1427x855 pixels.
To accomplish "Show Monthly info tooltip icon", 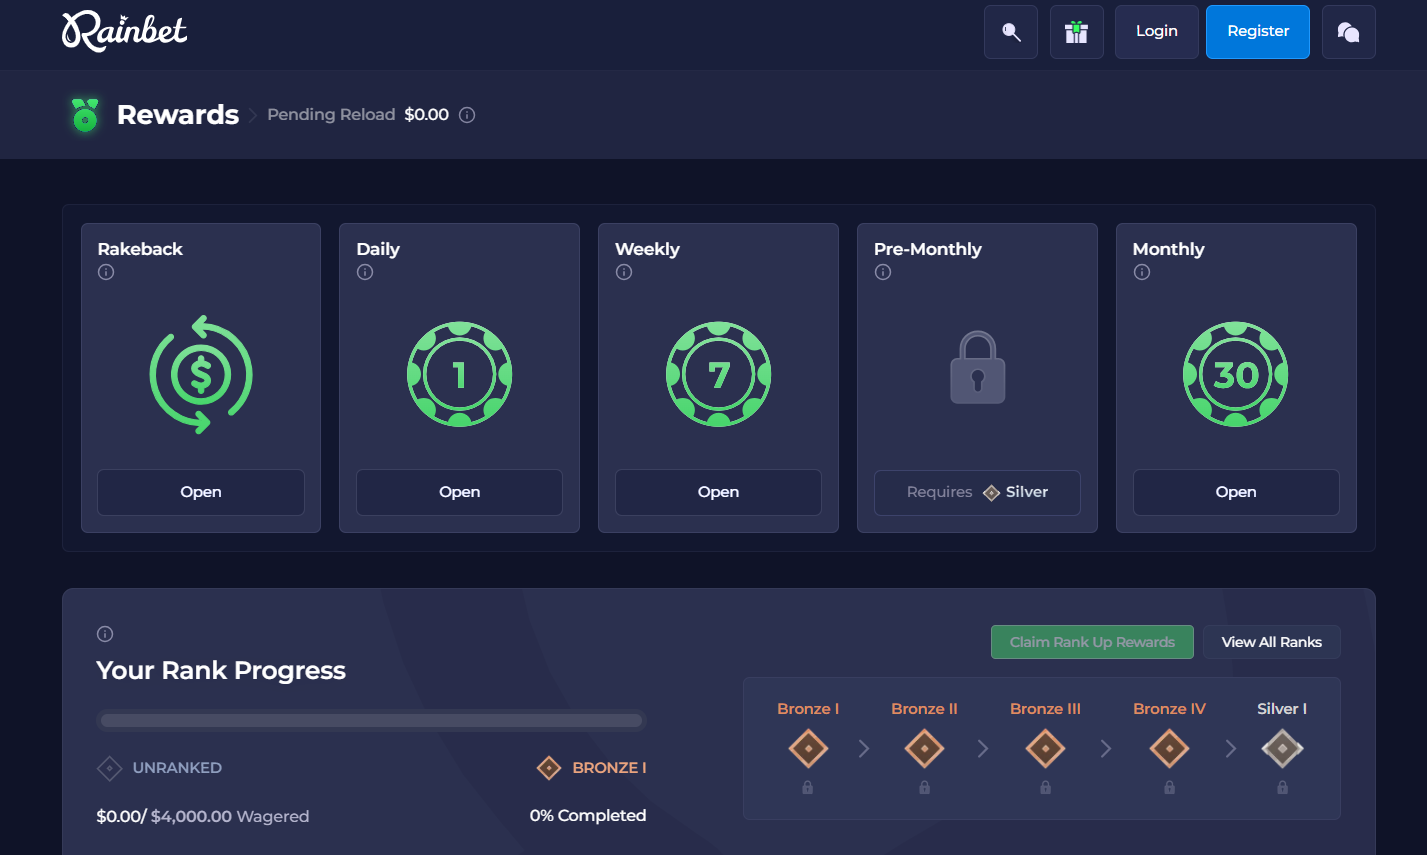I will click(1142, 272).
